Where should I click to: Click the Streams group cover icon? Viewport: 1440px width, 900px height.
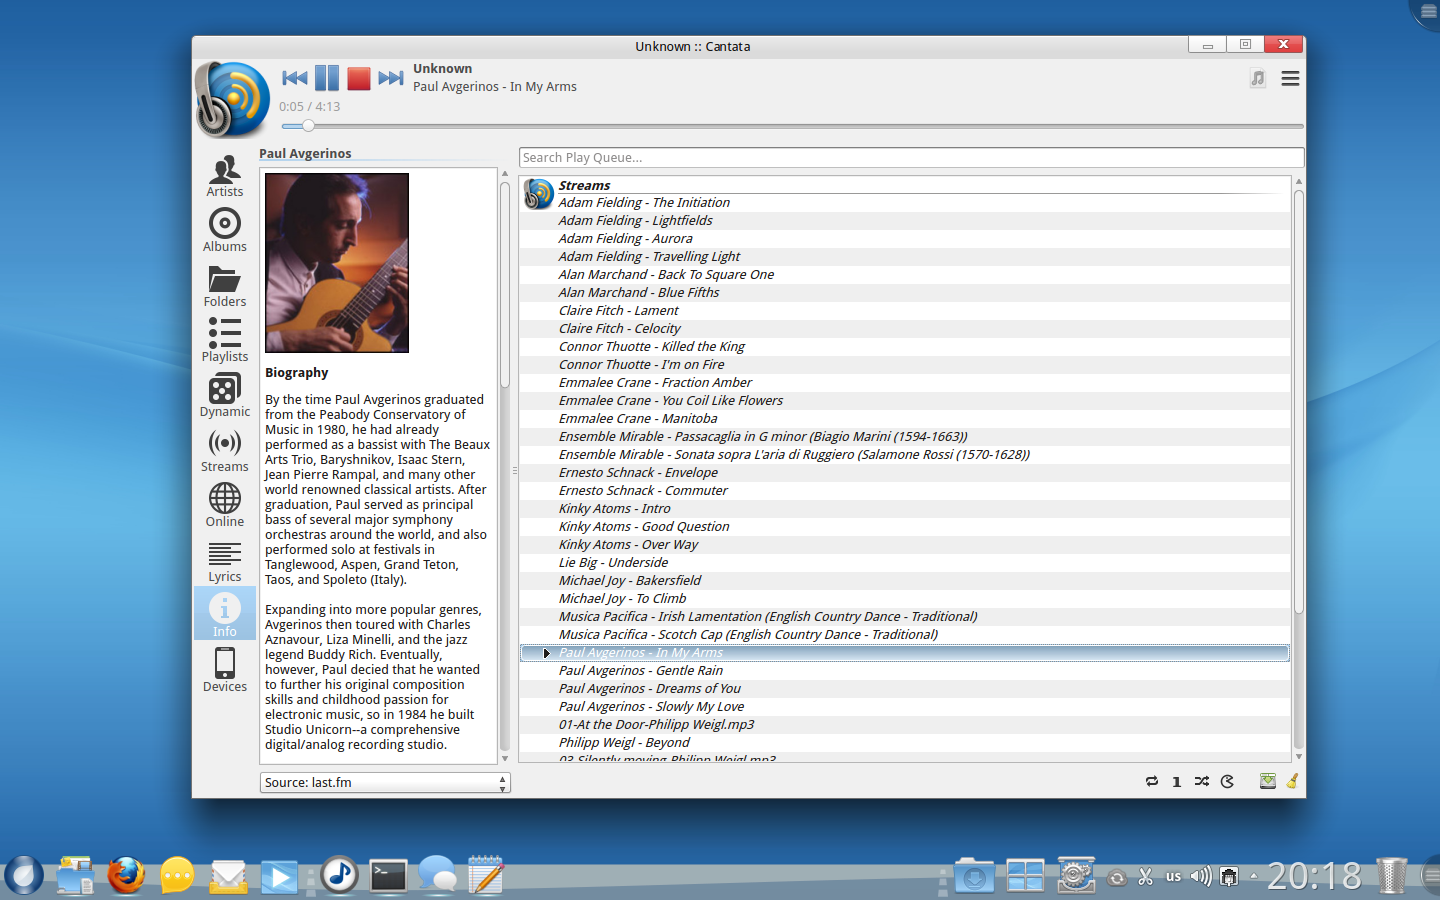coord(539,193)
